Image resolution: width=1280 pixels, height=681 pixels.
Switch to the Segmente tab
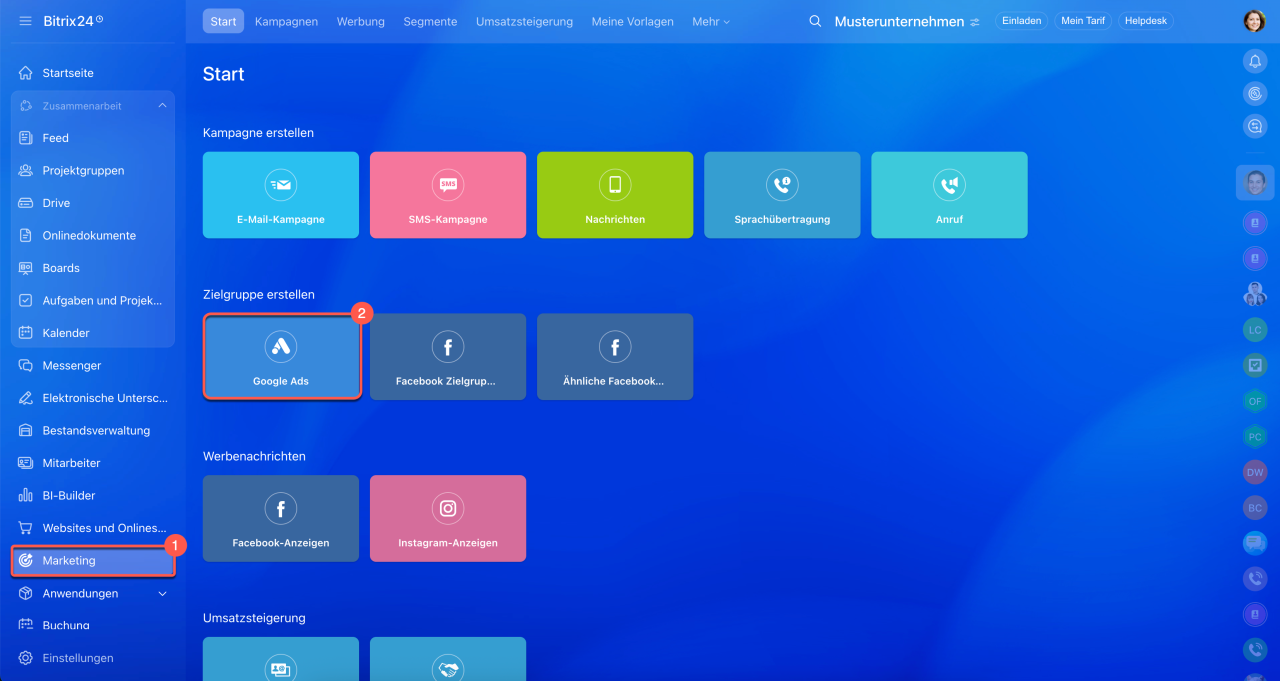click(x=430, y=21)
